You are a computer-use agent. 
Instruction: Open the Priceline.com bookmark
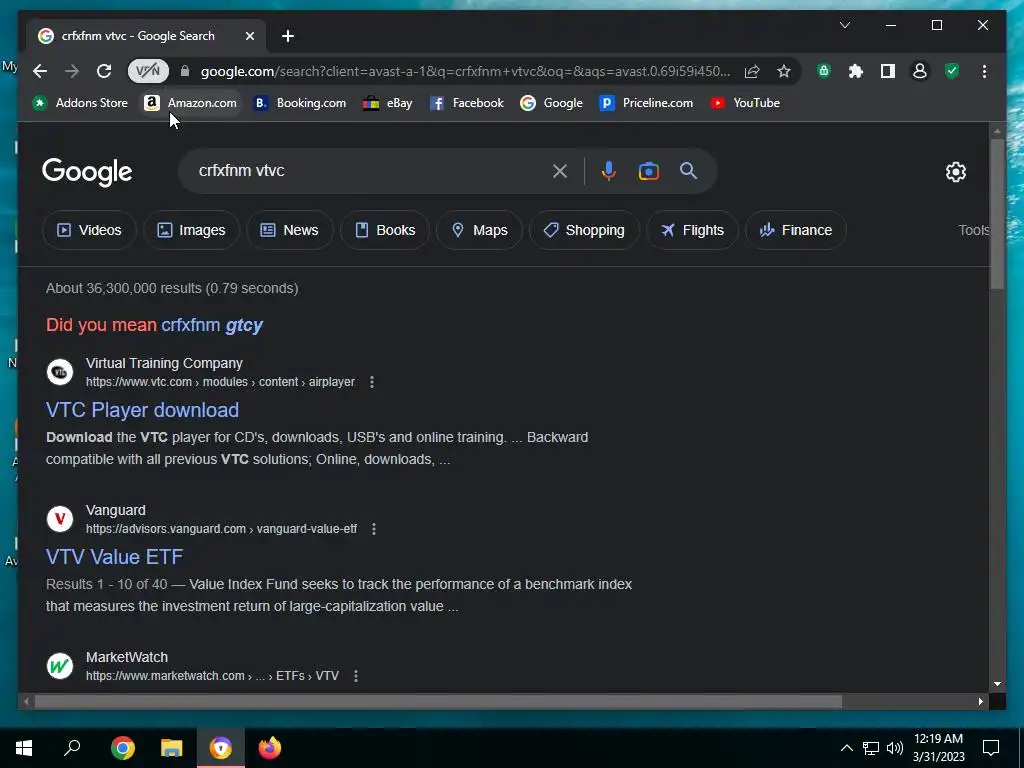646,103
